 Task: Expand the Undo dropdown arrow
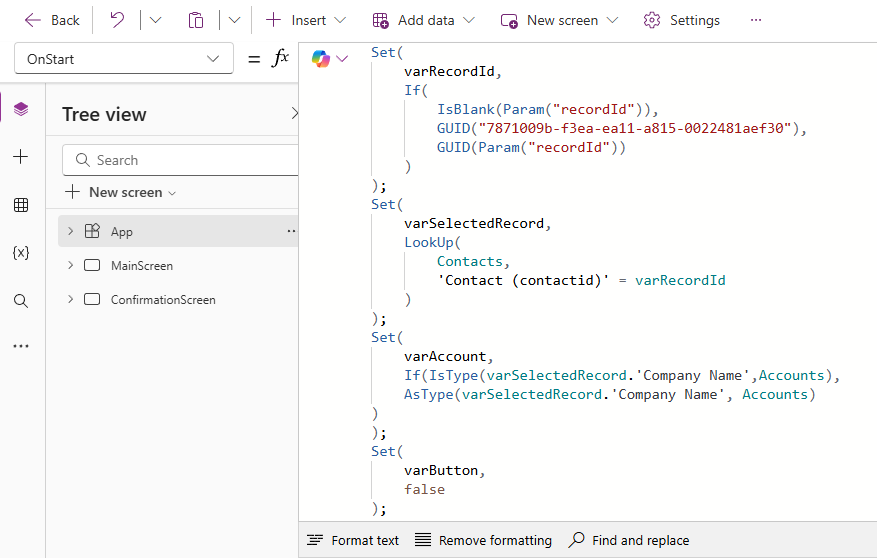click(x=155, y=20)
